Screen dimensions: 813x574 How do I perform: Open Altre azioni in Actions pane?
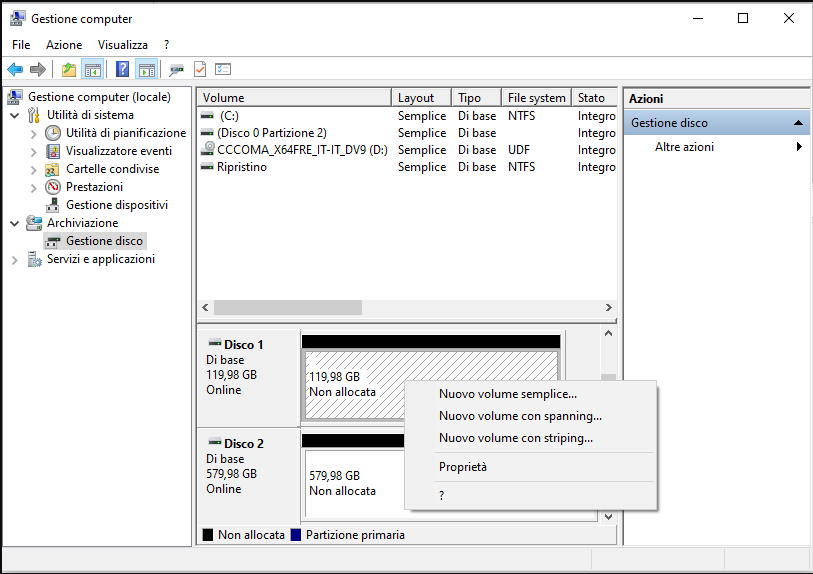coord(684,147)
